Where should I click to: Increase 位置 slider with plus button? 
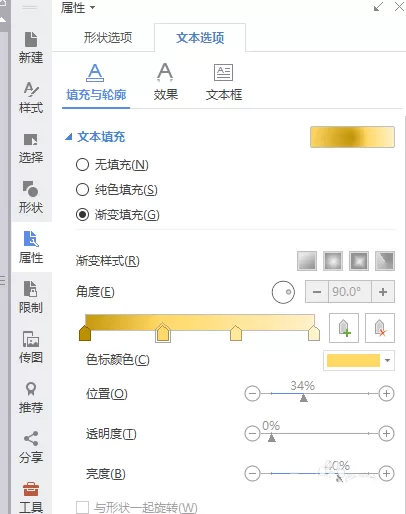[x=386, y=394]
